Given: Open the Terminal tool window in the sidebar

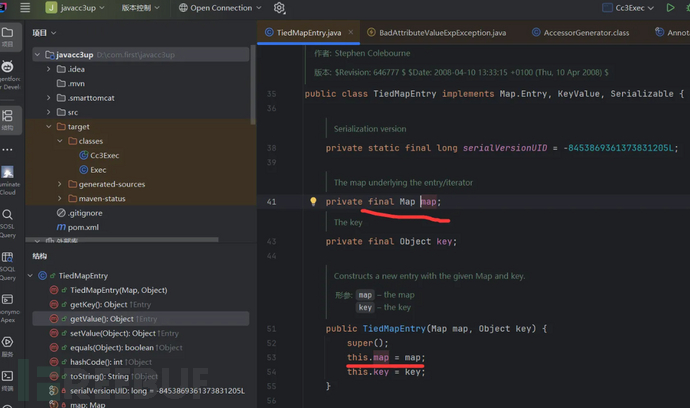Looking at the screenshot, I should click(x=8, y=375).
